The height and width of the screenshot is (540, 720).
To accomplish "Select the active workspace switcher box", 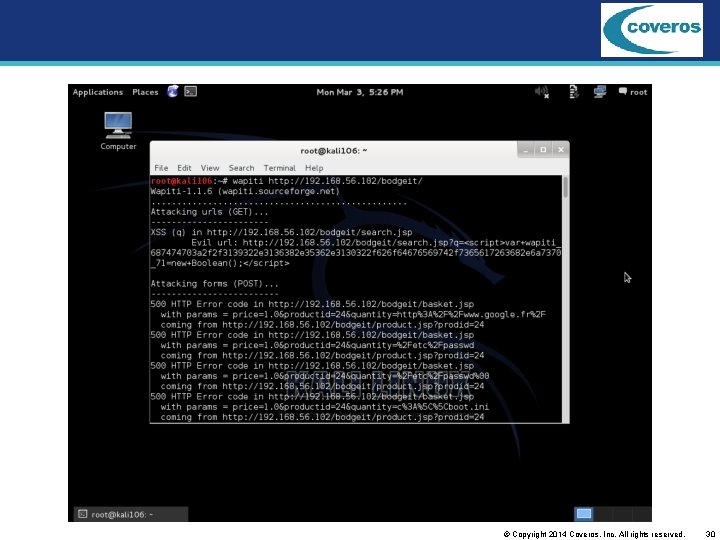I will 584,514.
